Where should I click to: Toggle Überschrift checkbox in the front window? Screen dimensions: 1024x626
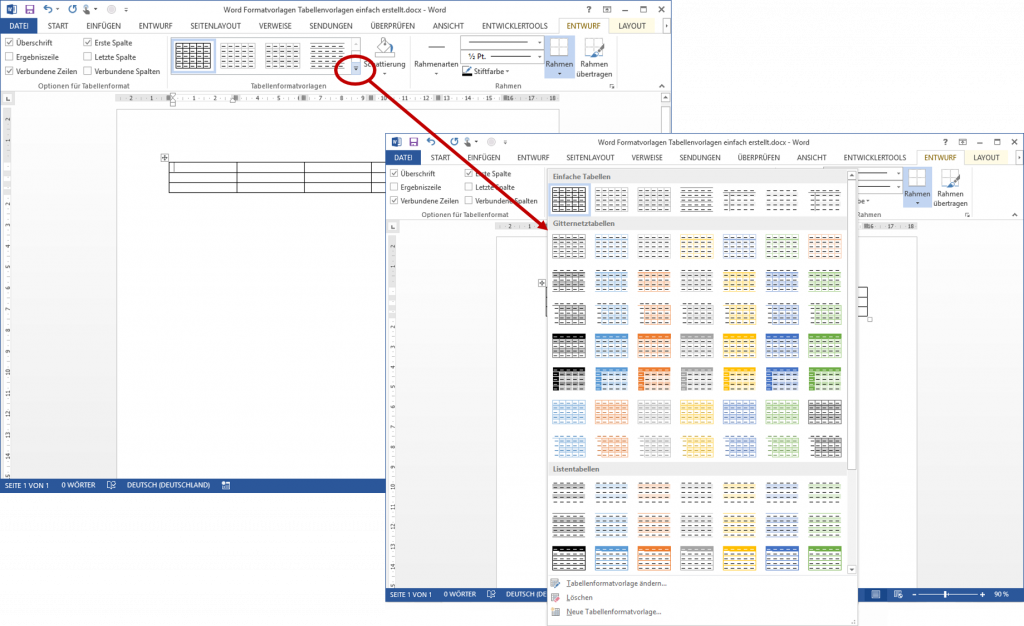pos(394,174)
